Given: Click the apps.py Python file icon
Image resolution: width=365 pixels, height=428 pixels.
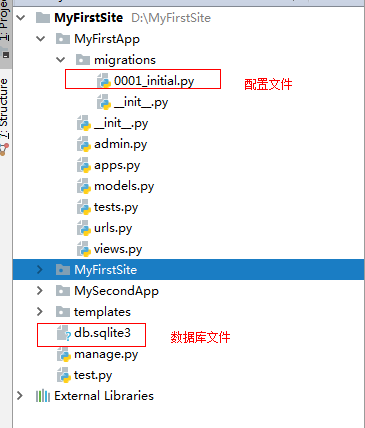Looking at the screenshot, I should [84, 165].
